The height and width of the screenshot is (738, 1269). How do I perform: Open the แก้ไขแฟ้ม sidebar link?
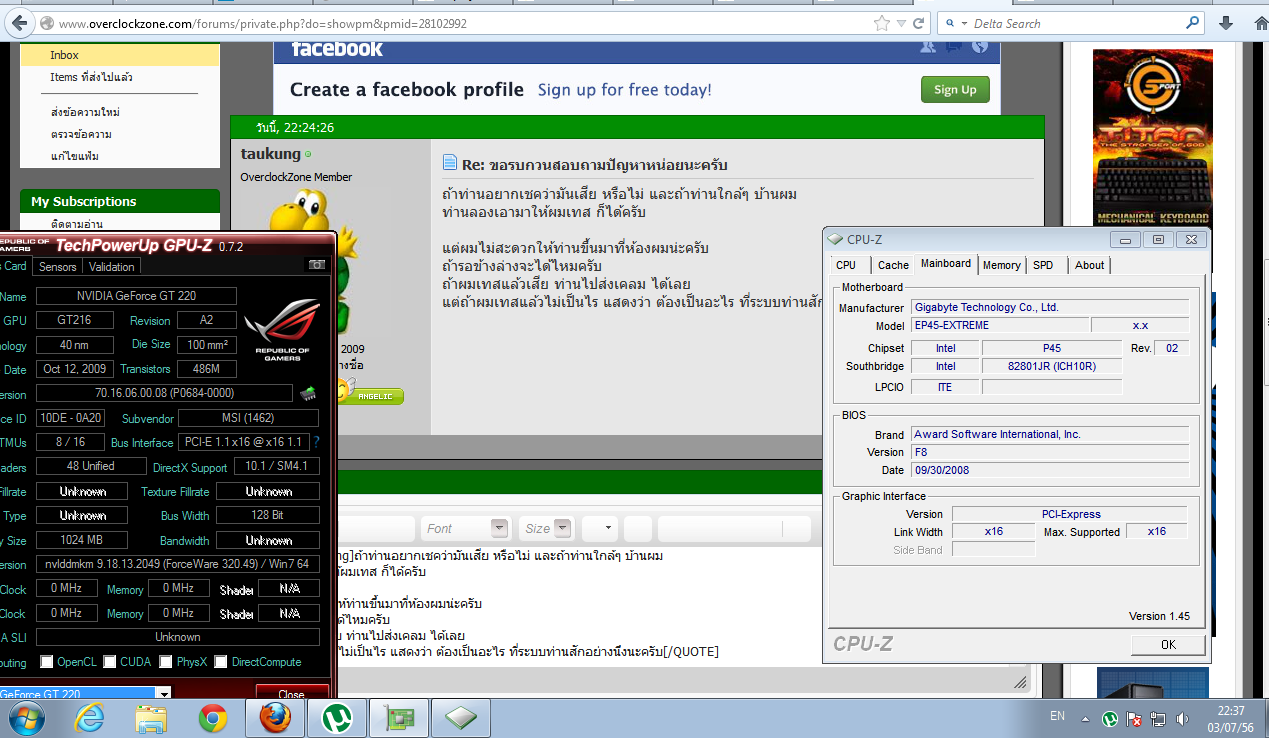click(75, 156)
